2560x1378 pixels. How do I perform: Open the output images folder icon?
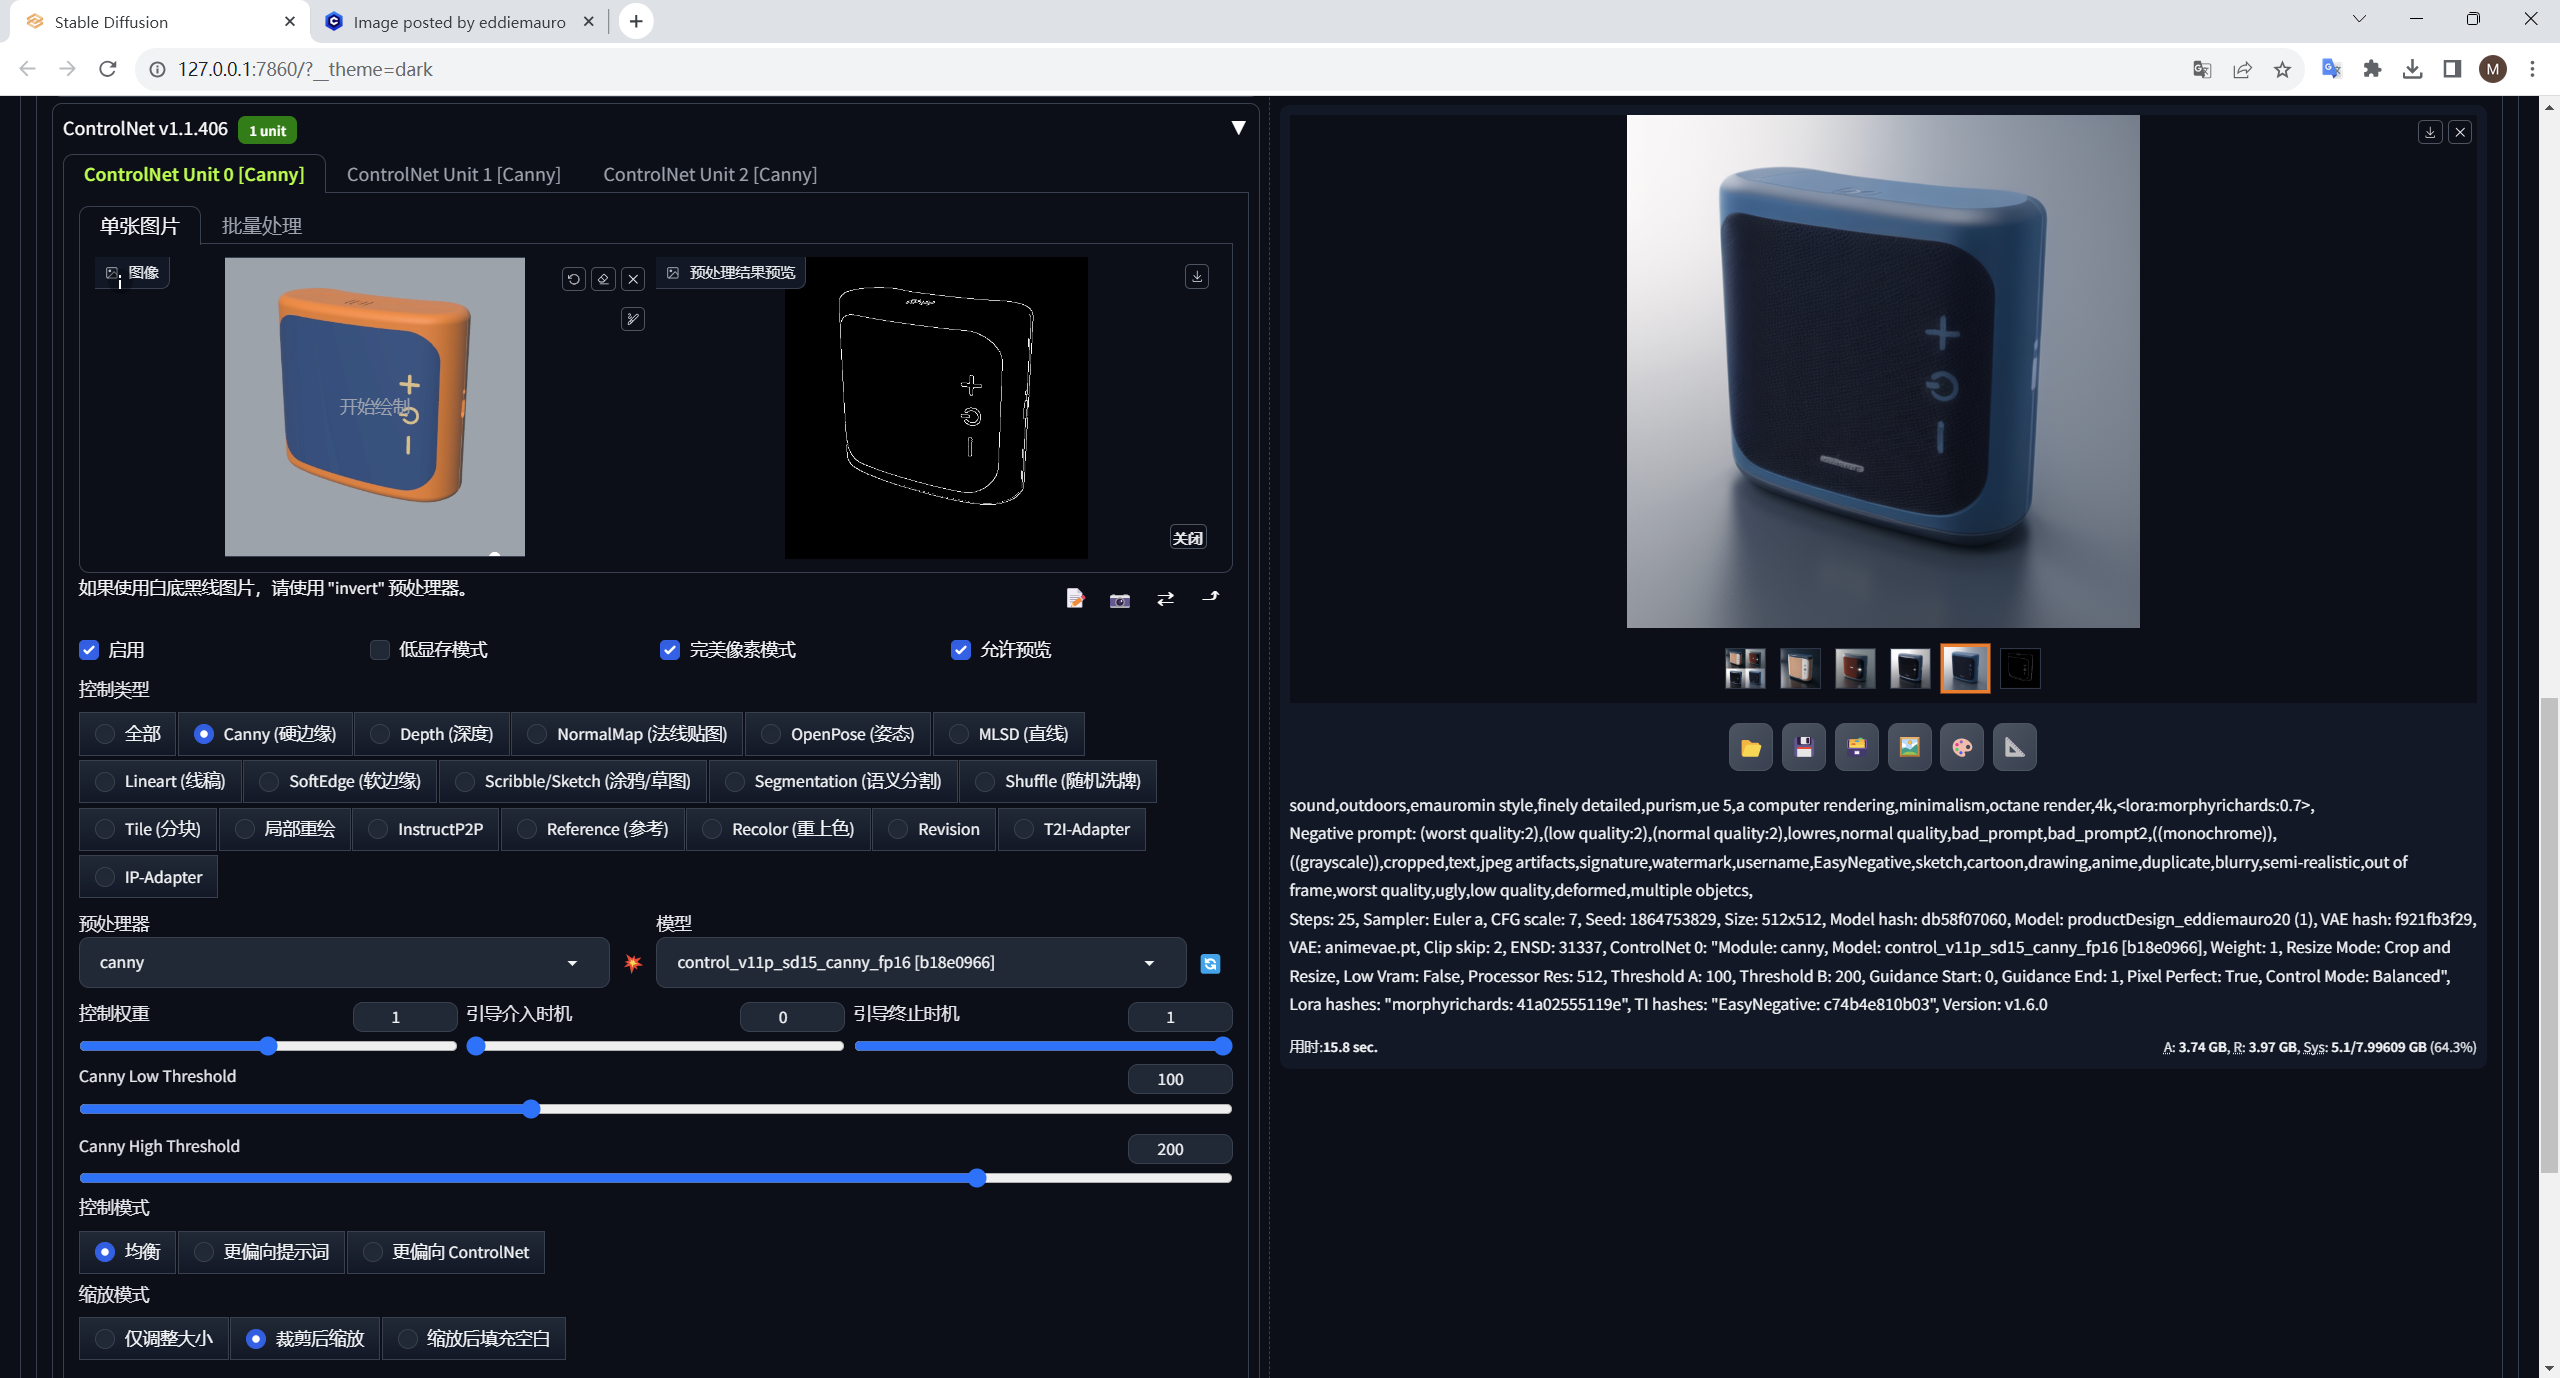coord(1751,747)
